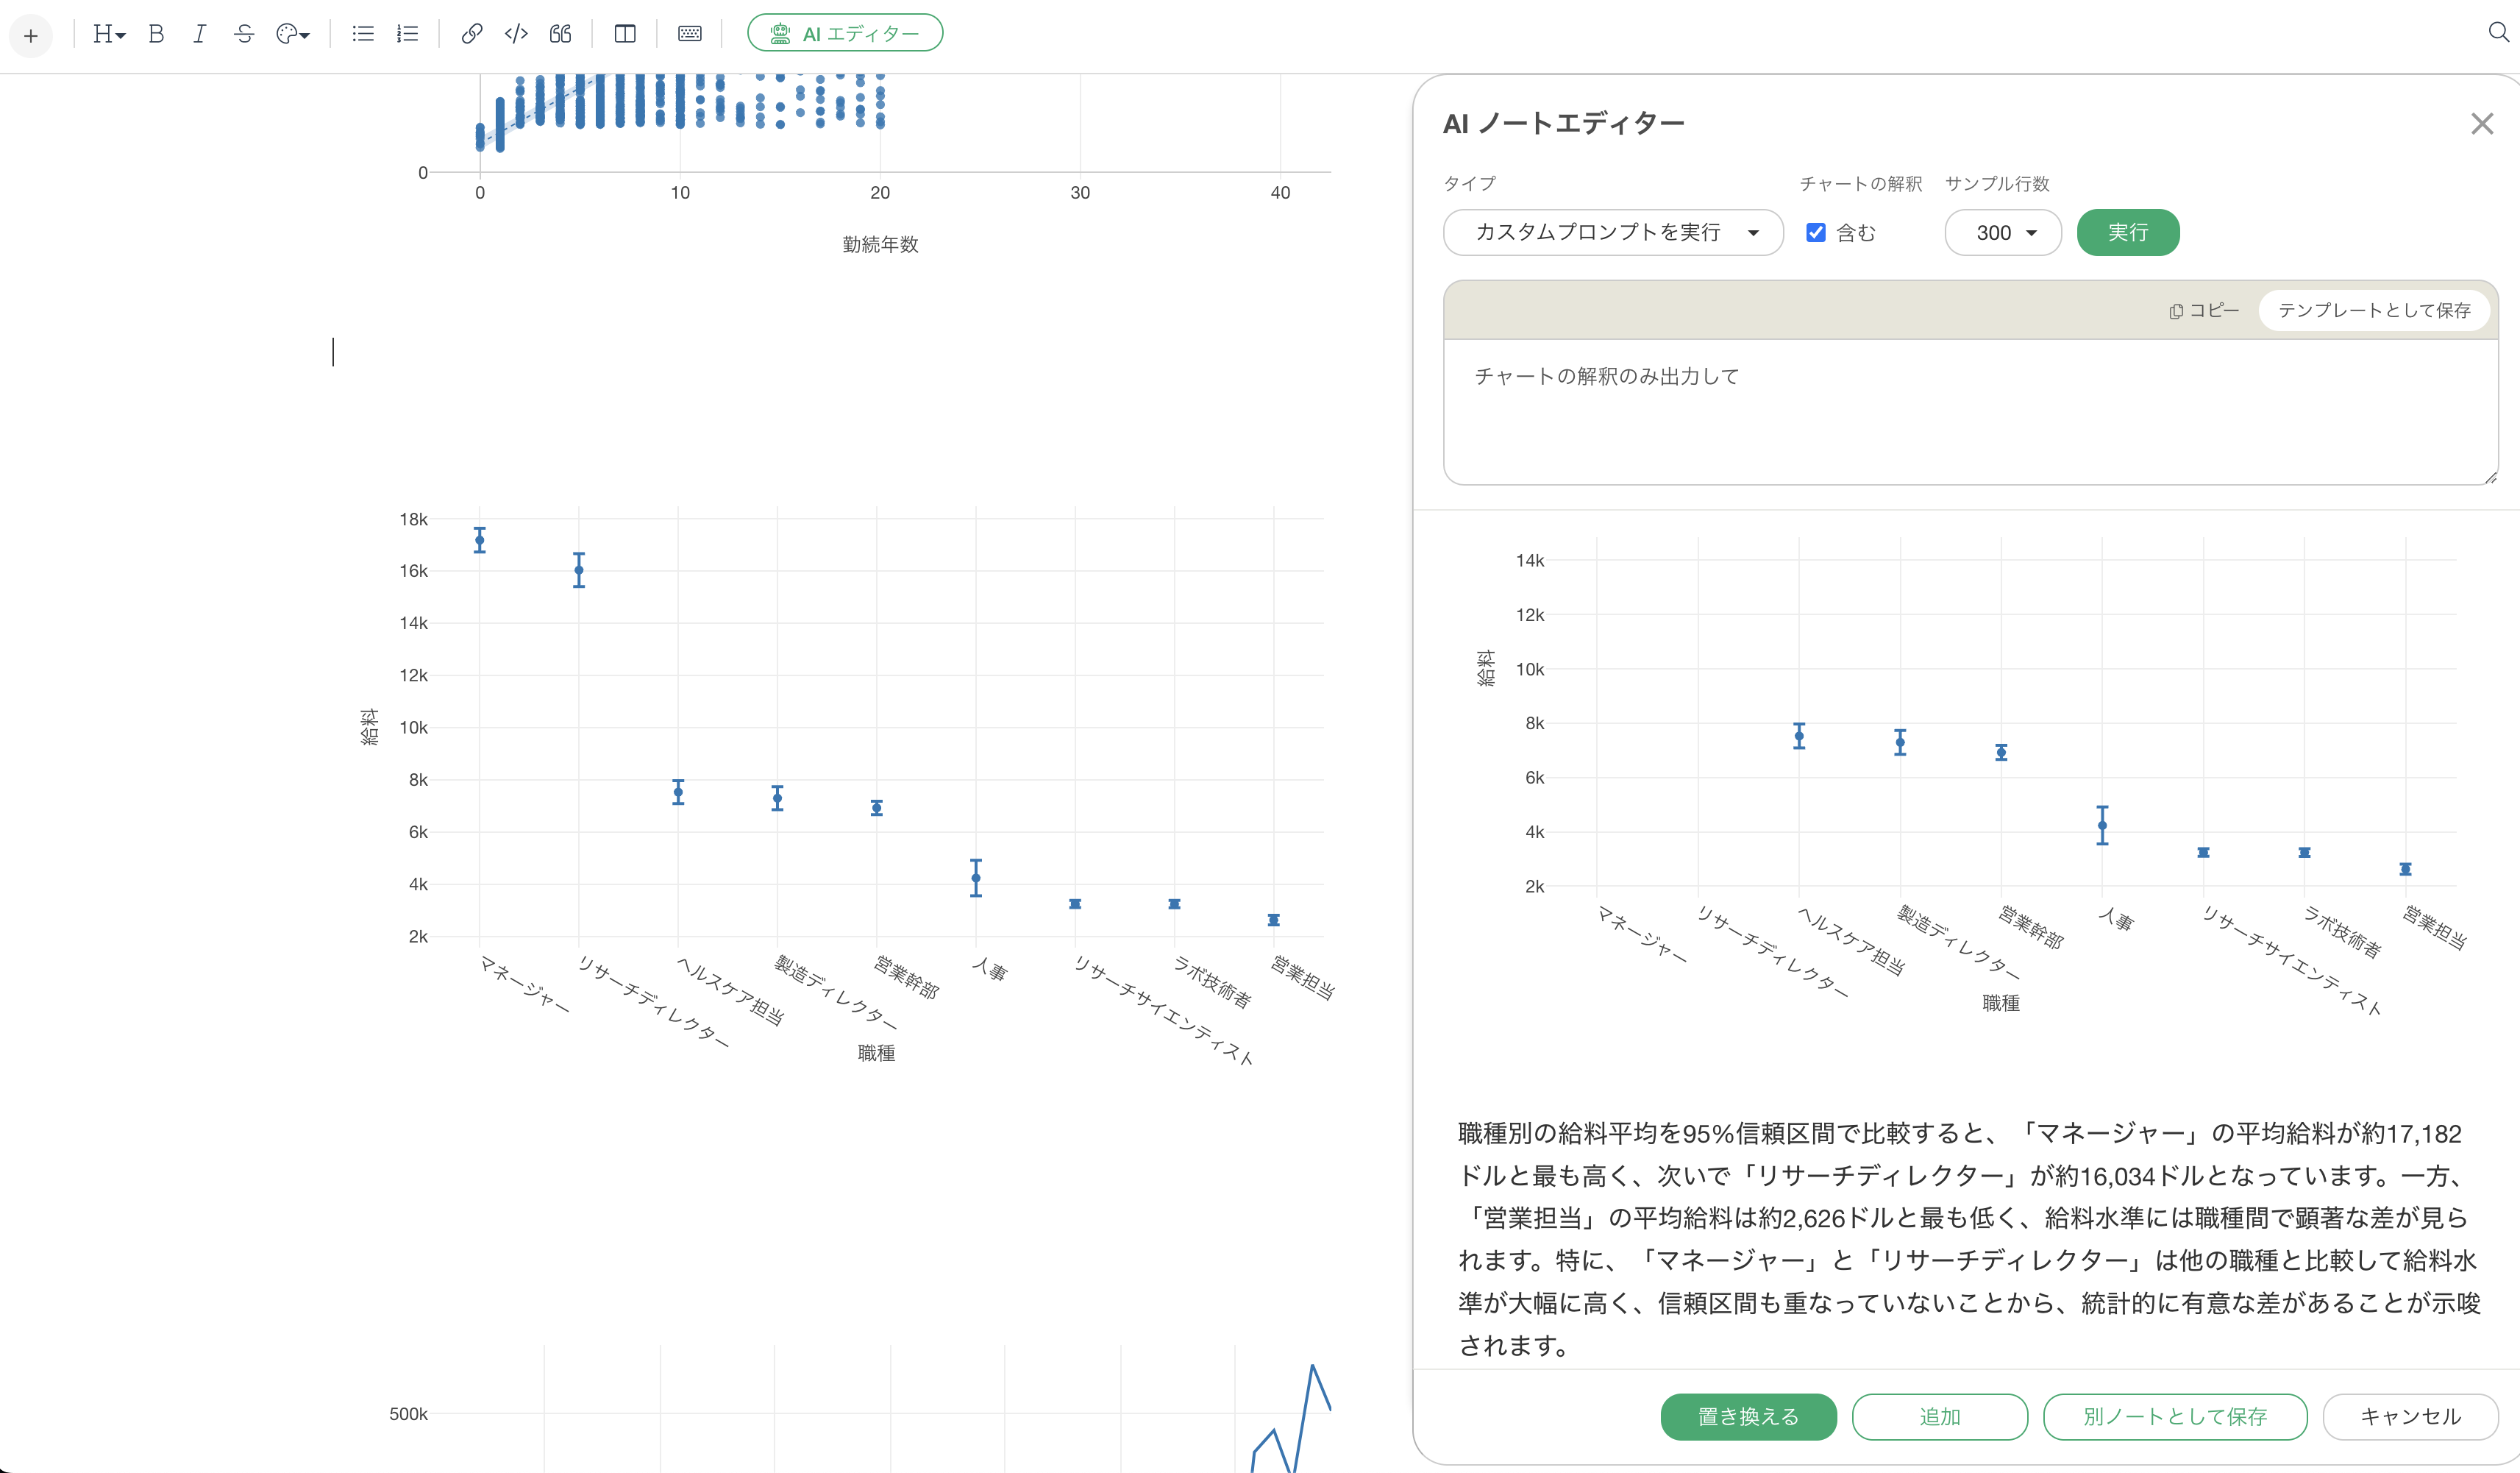Click the 実行 run button

(x=2127, y=233)
